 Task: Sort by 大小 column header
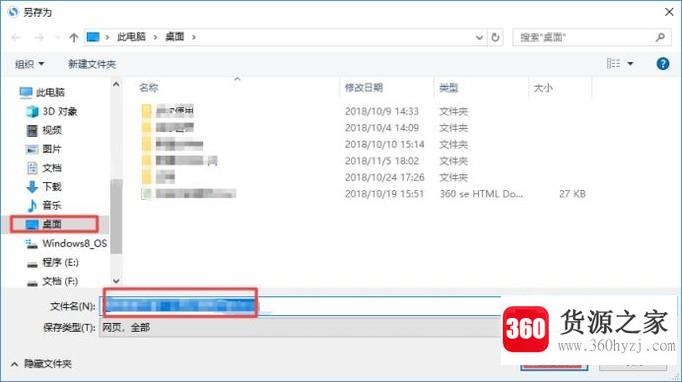pyautogui.click(x=543, y=88)
